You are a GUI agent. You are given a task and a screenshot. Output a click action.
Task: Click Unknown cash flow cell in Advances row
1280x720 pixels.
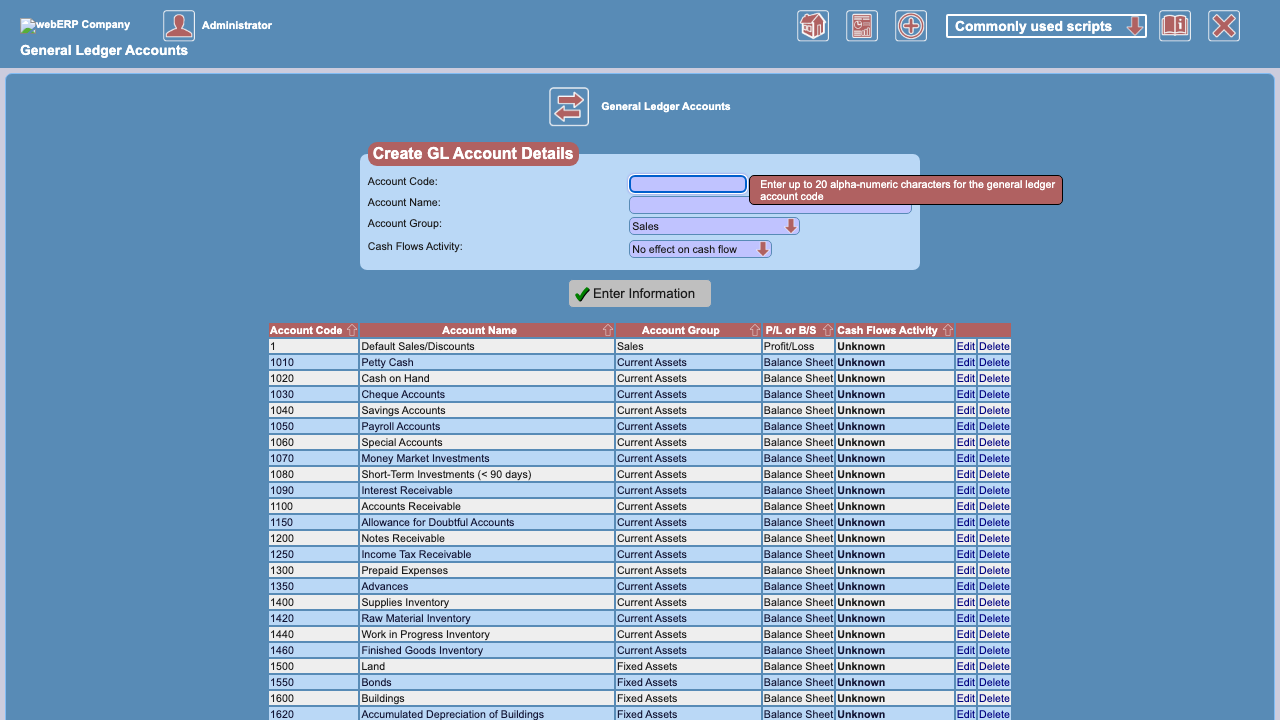pos(895,586)
